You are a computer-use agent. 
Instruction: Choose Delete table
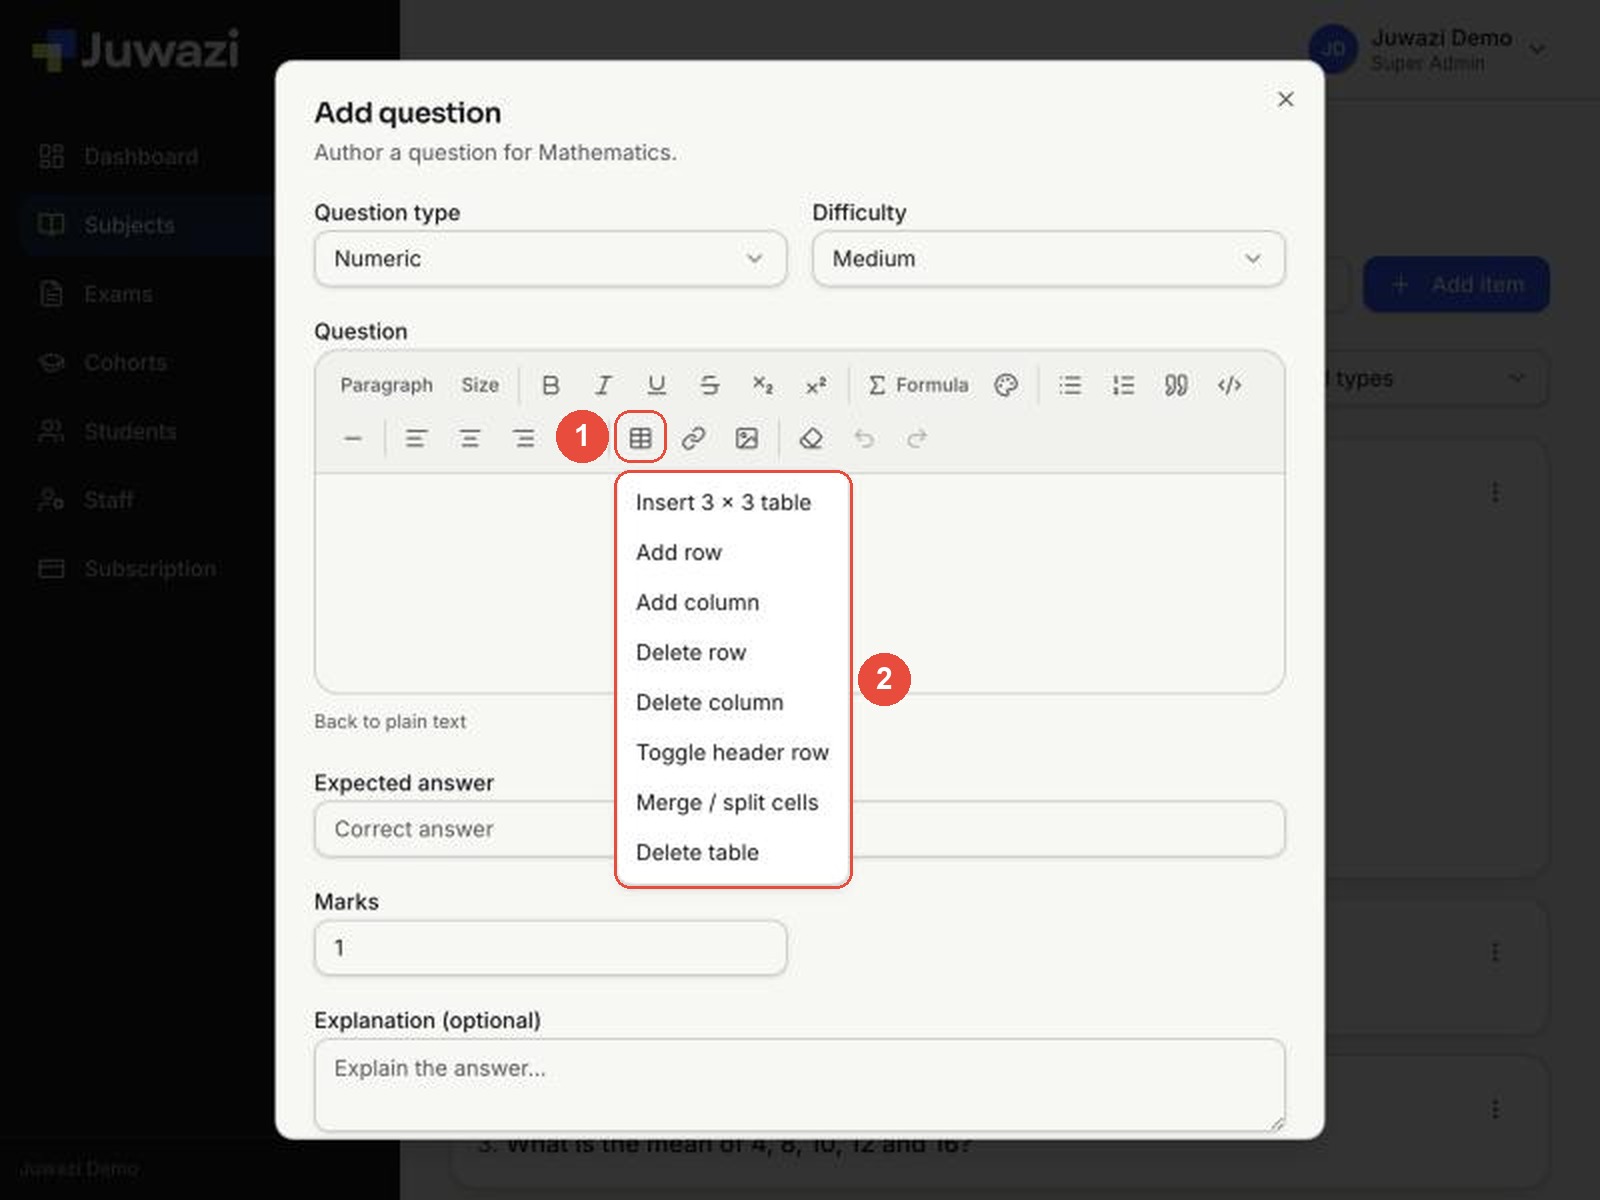click(x=732, y=853)
